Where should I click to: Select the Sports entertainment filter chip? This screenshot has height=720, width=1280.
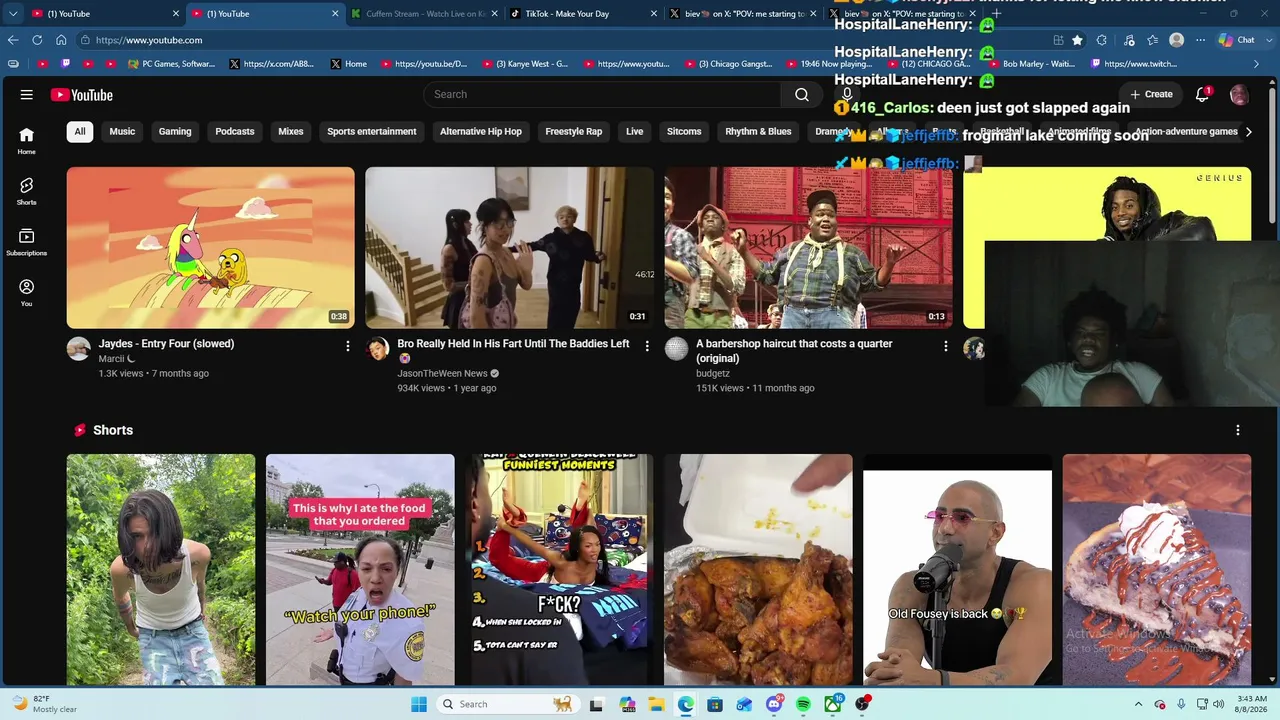pyautogui.click(x=372, y=131)
